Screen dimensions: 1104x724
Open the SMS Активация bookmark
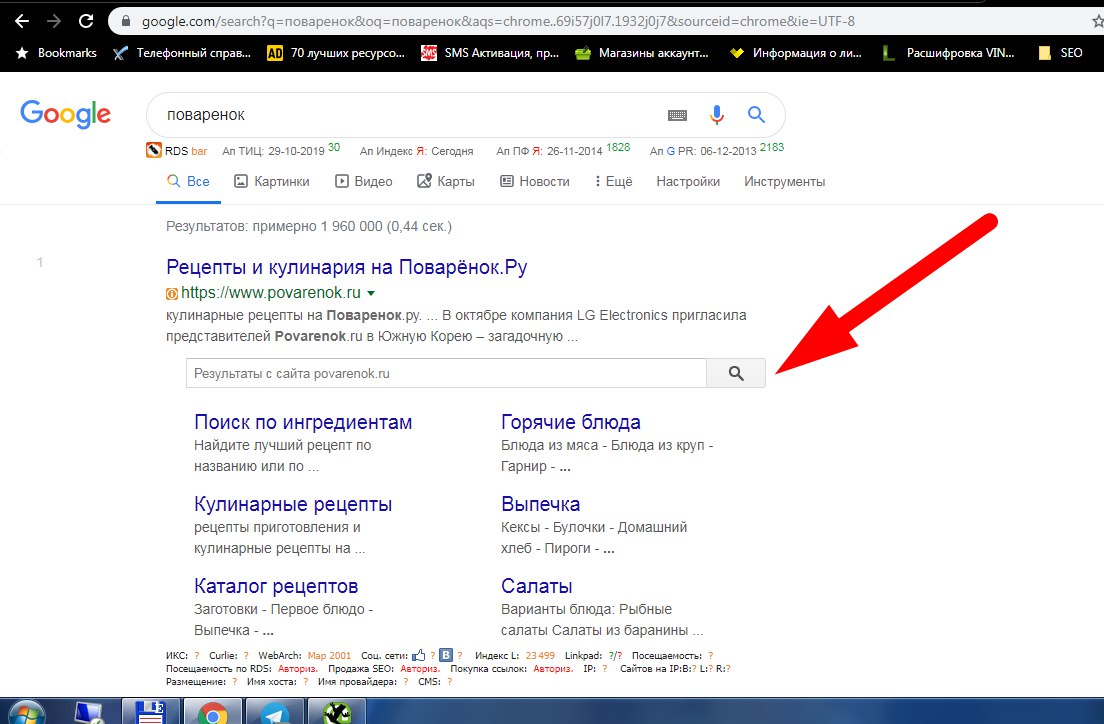[490, 53]
